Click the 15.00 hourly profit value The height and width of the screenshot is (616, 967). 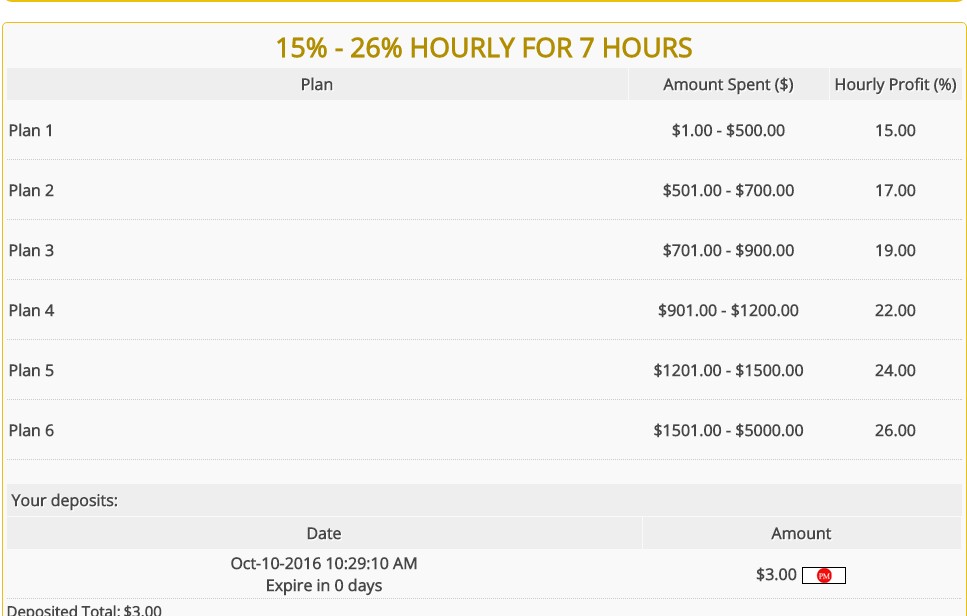895,130
